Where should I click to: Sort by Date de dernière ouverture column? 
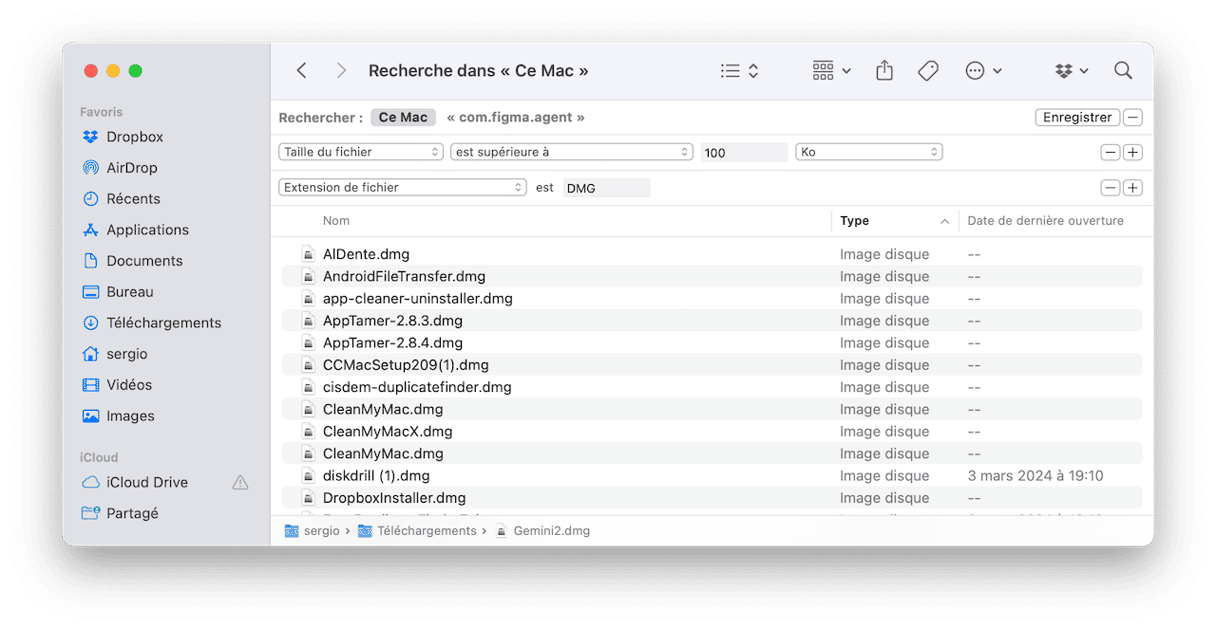[1045, 221]
